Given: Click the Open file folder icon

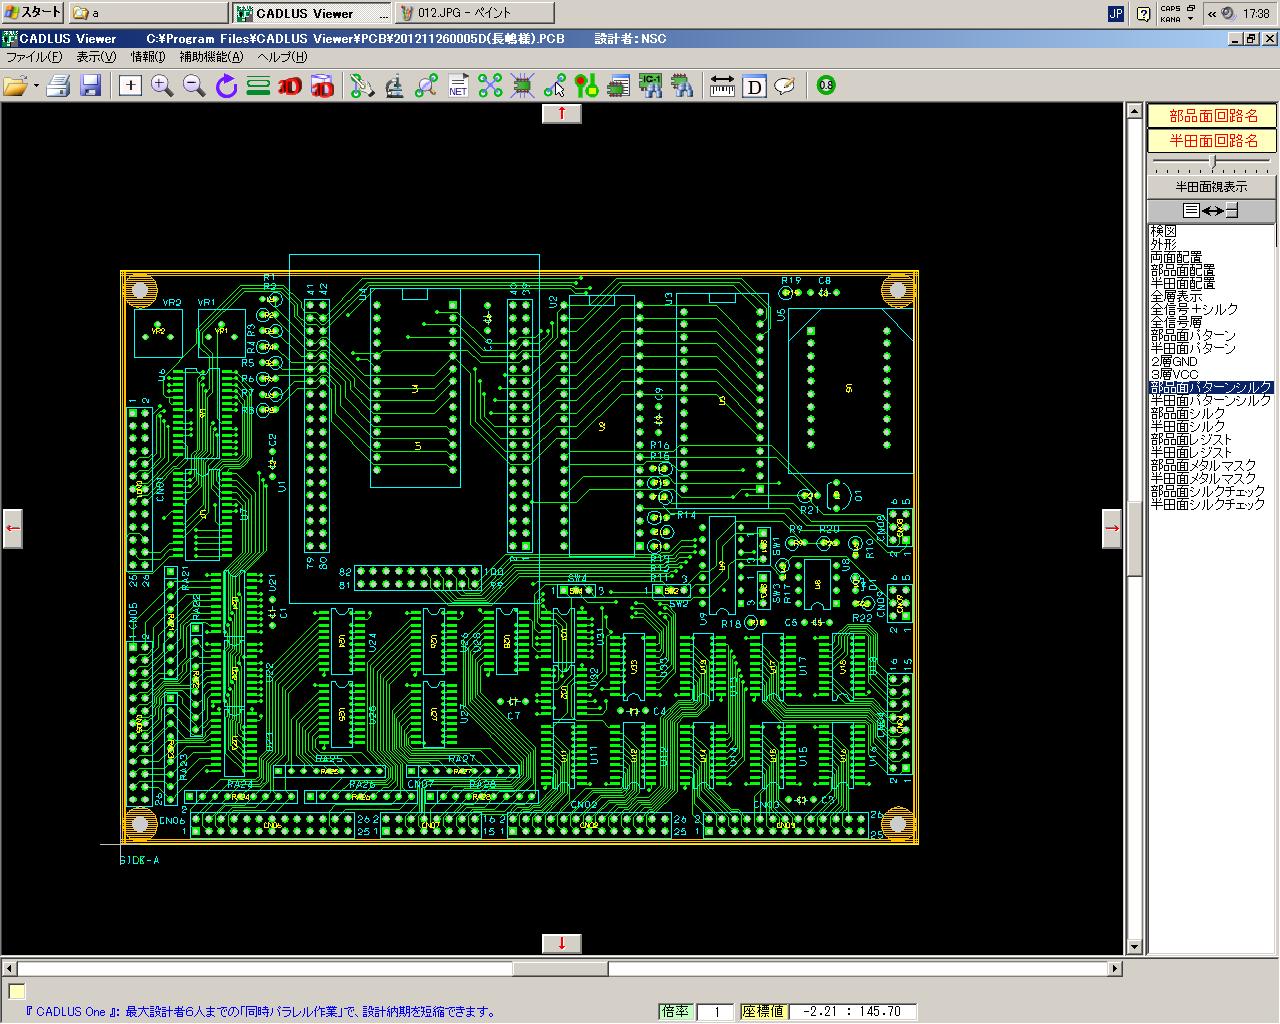Looking at the screenshot, I should (x=15, y=86).
